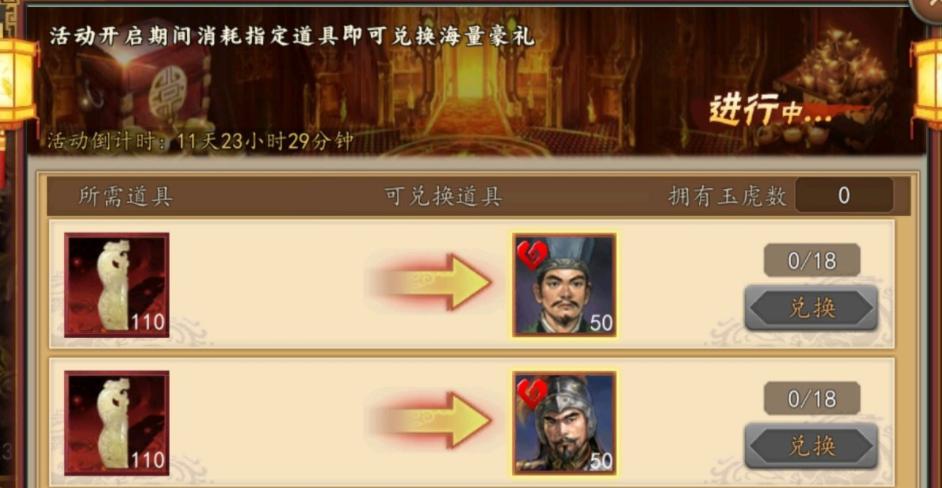This screenshot has height=488, width=942.
Task: Click 兑换 button for the helmeted general
Action: [x=811, y=446]
